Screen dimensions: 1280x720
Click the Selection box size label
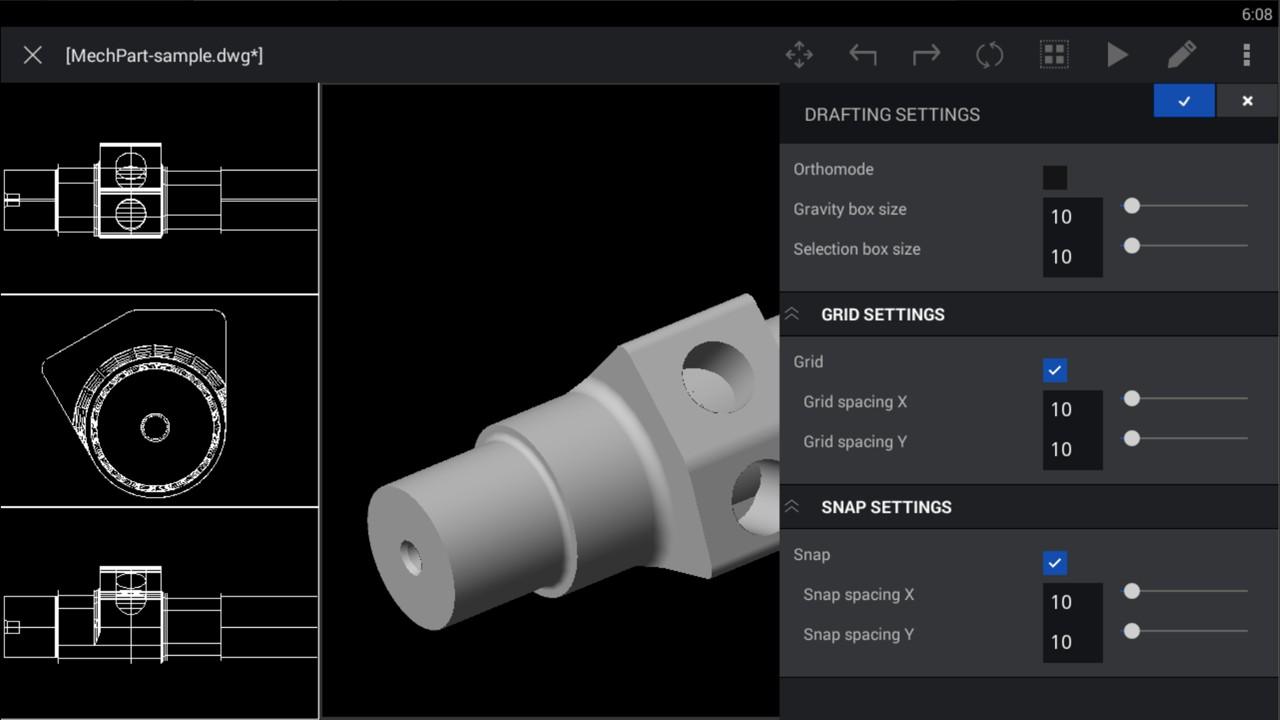(857, 249)
